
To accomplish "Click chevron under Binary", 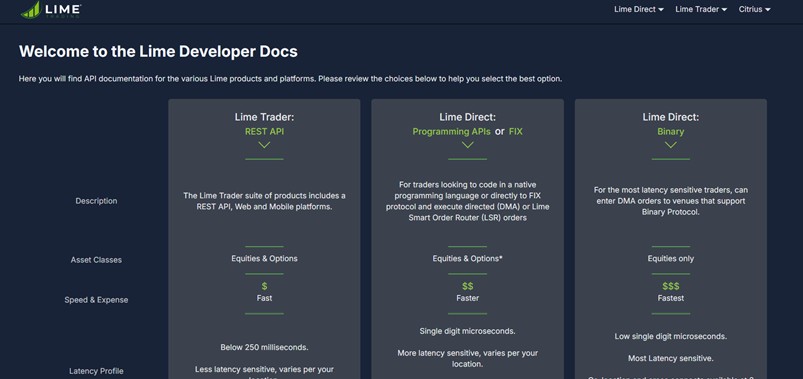I will [670, 145].
